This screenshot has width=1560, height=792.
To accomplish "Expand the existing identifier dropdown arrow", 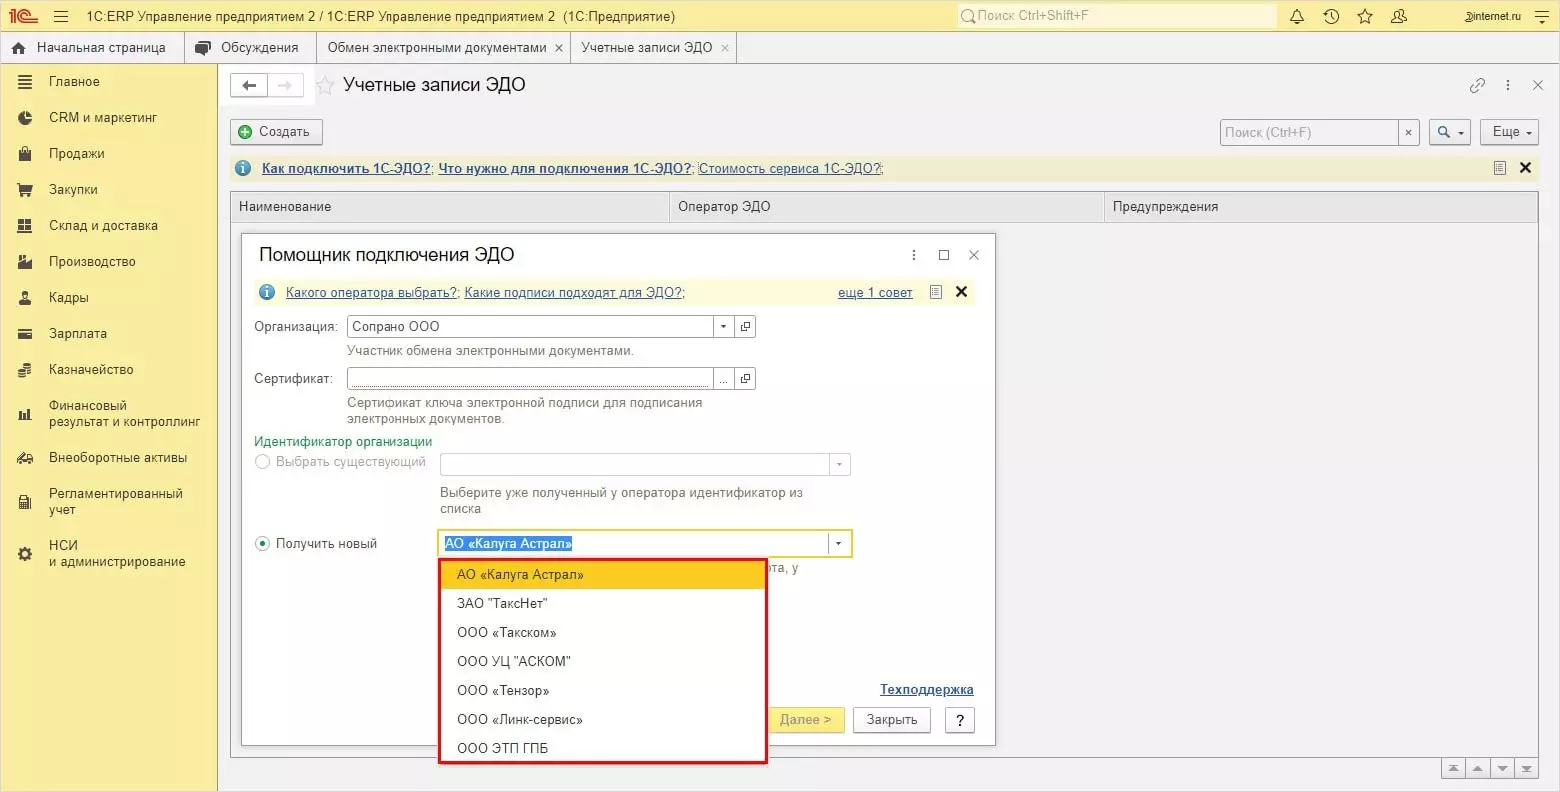I will point(840,465).
